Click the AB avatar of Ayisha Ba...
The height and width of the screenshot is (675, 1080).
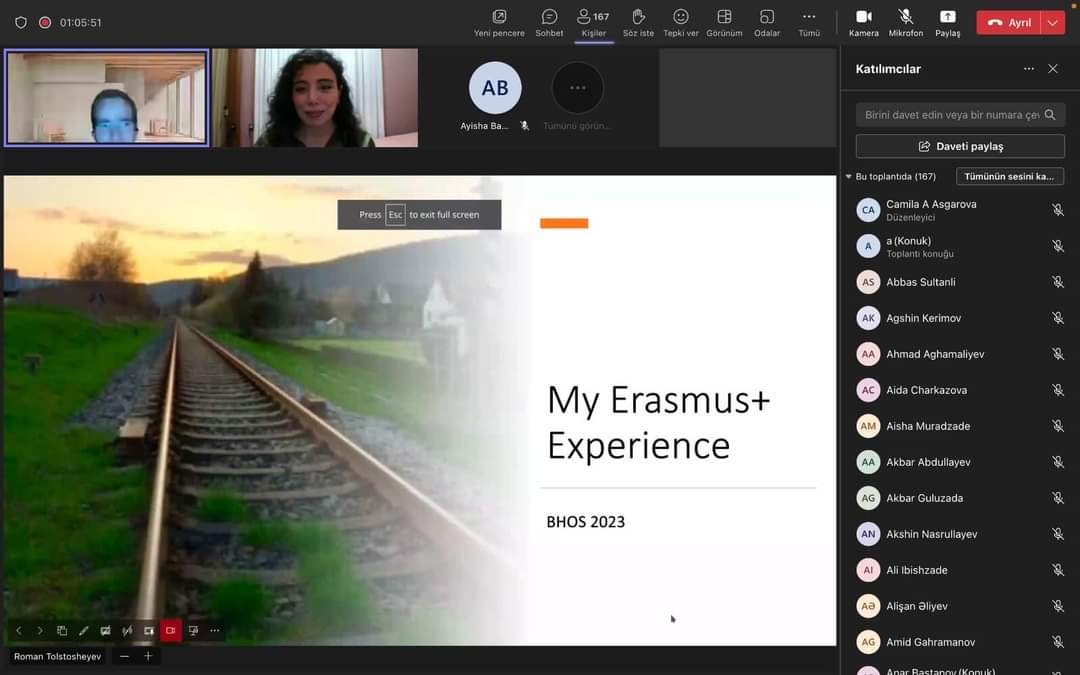495,87
